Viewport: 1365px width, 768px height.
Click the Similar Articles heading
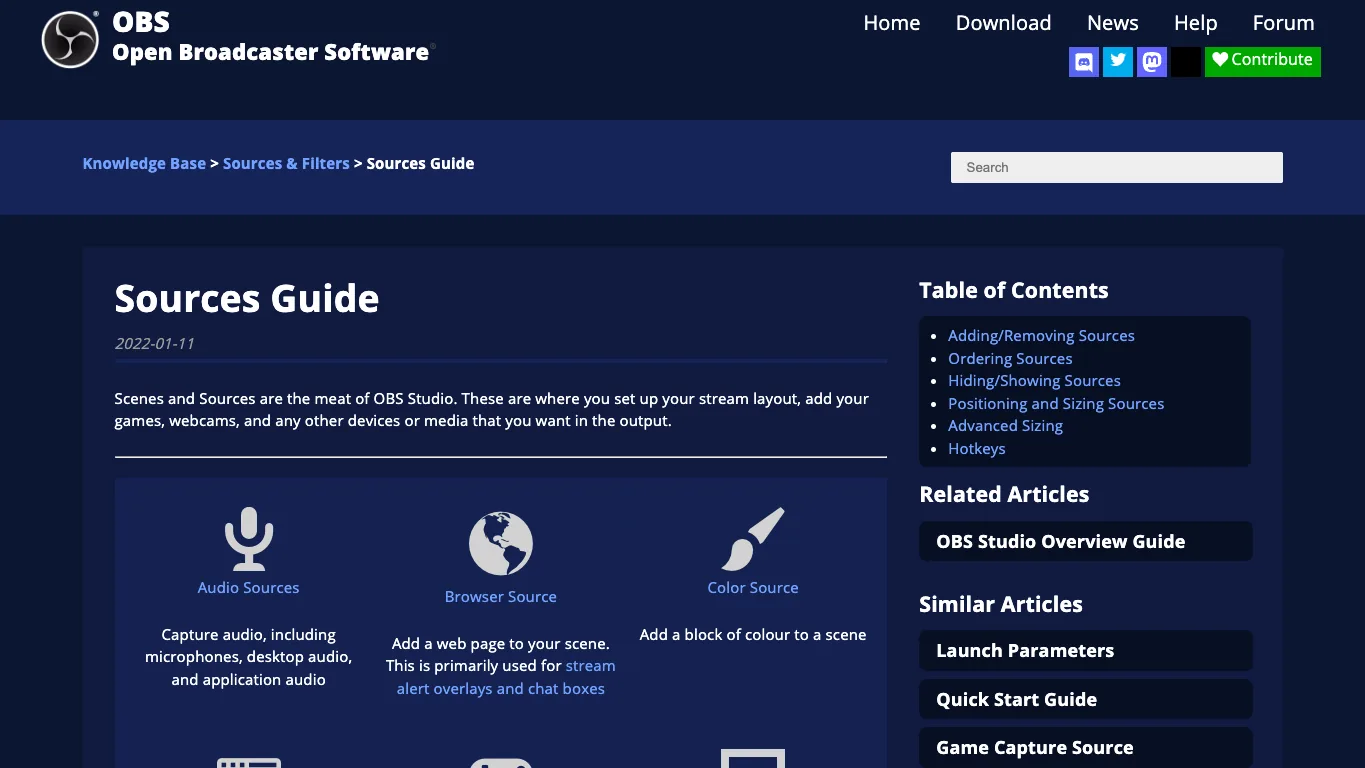point(1001,604)
